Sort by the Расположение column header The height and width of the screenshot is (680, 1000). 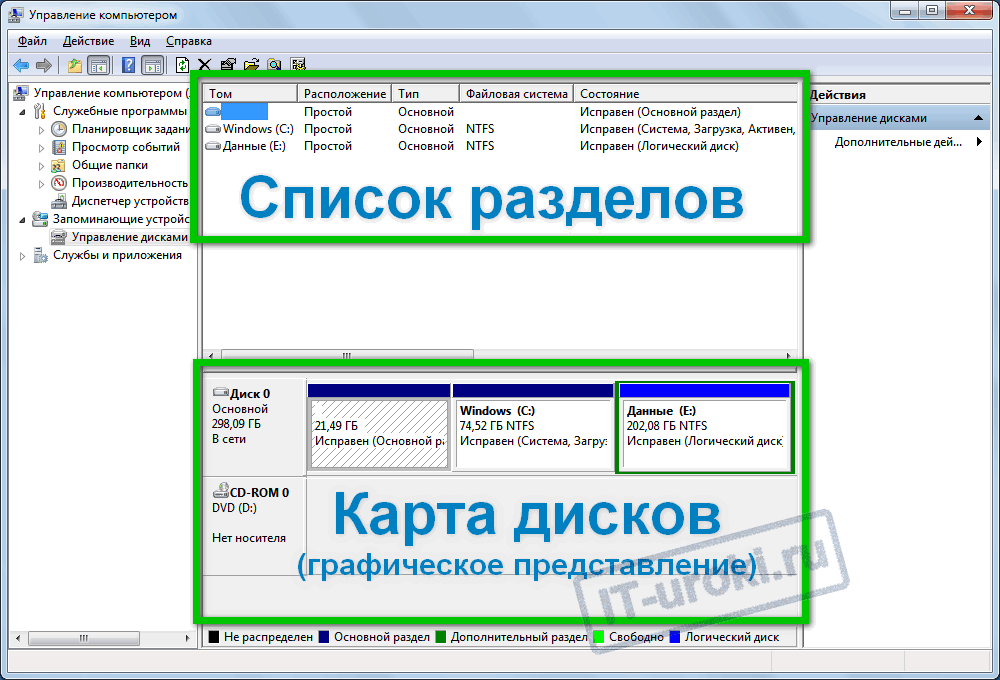coord(344,94)
